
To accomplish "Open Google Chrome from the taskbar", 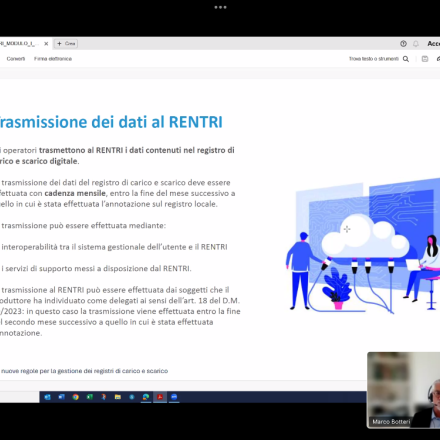I will (x=75, y=397).
